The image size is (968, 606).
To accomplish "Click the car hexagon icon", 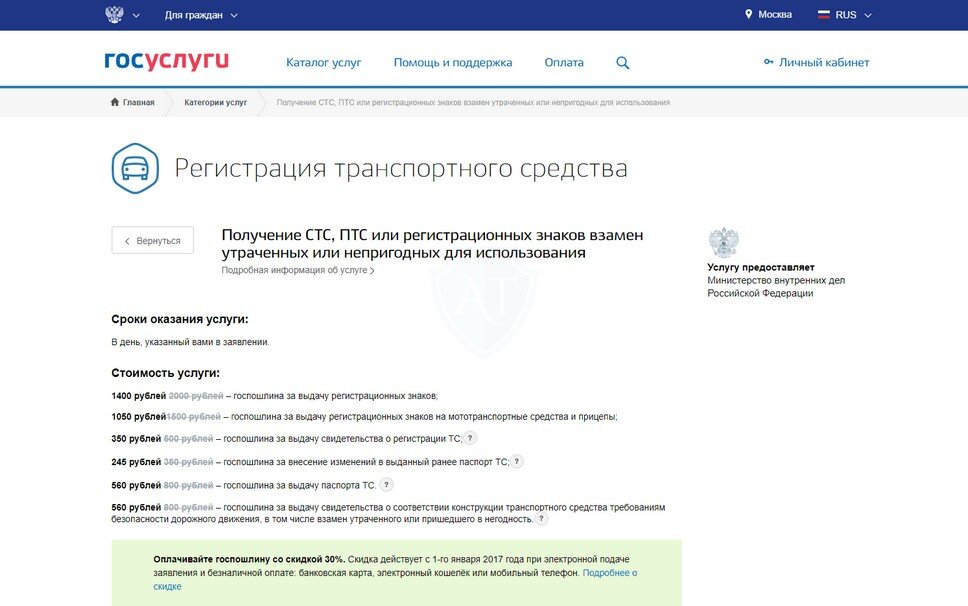I will pos(135,168).
